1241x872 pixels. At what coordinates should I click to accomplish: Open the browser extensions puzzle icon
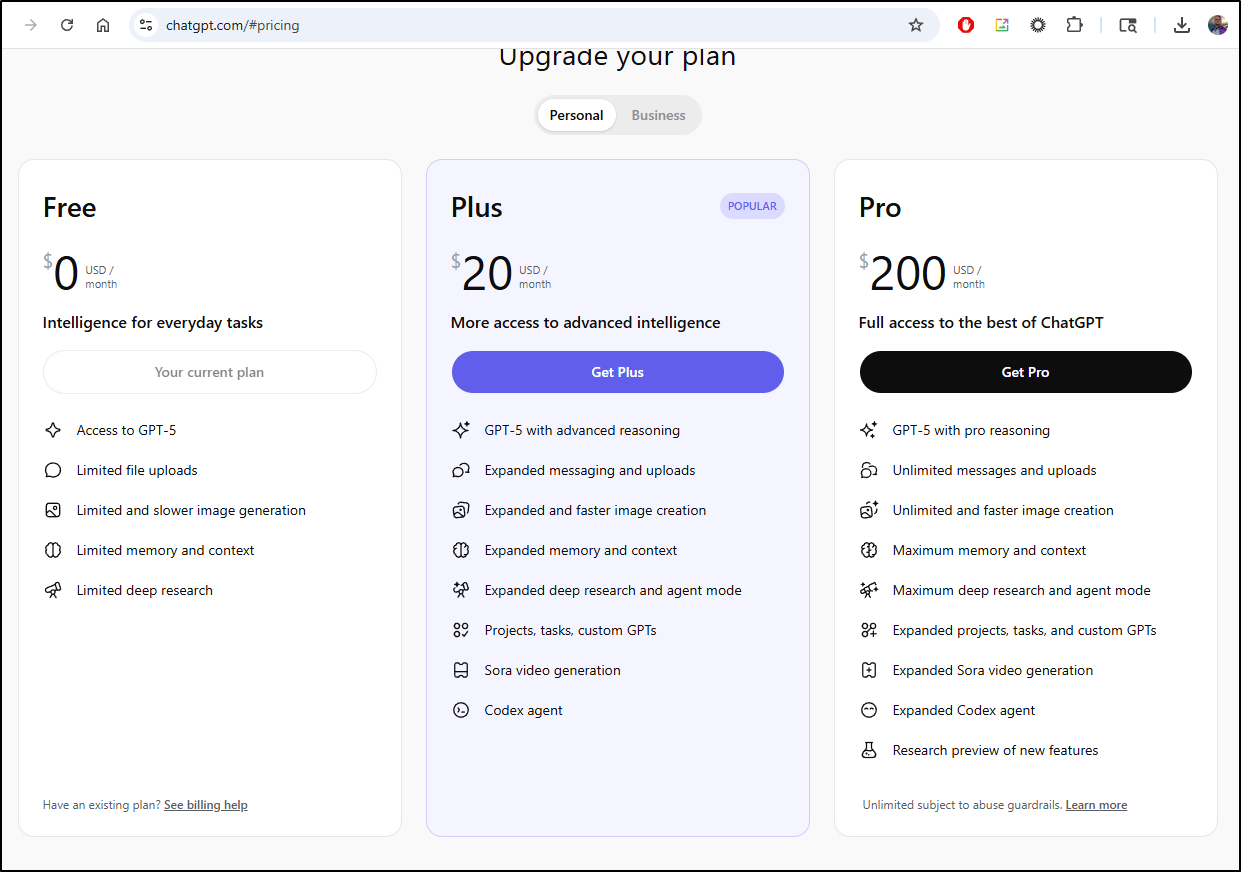[x=1074, y=25]
